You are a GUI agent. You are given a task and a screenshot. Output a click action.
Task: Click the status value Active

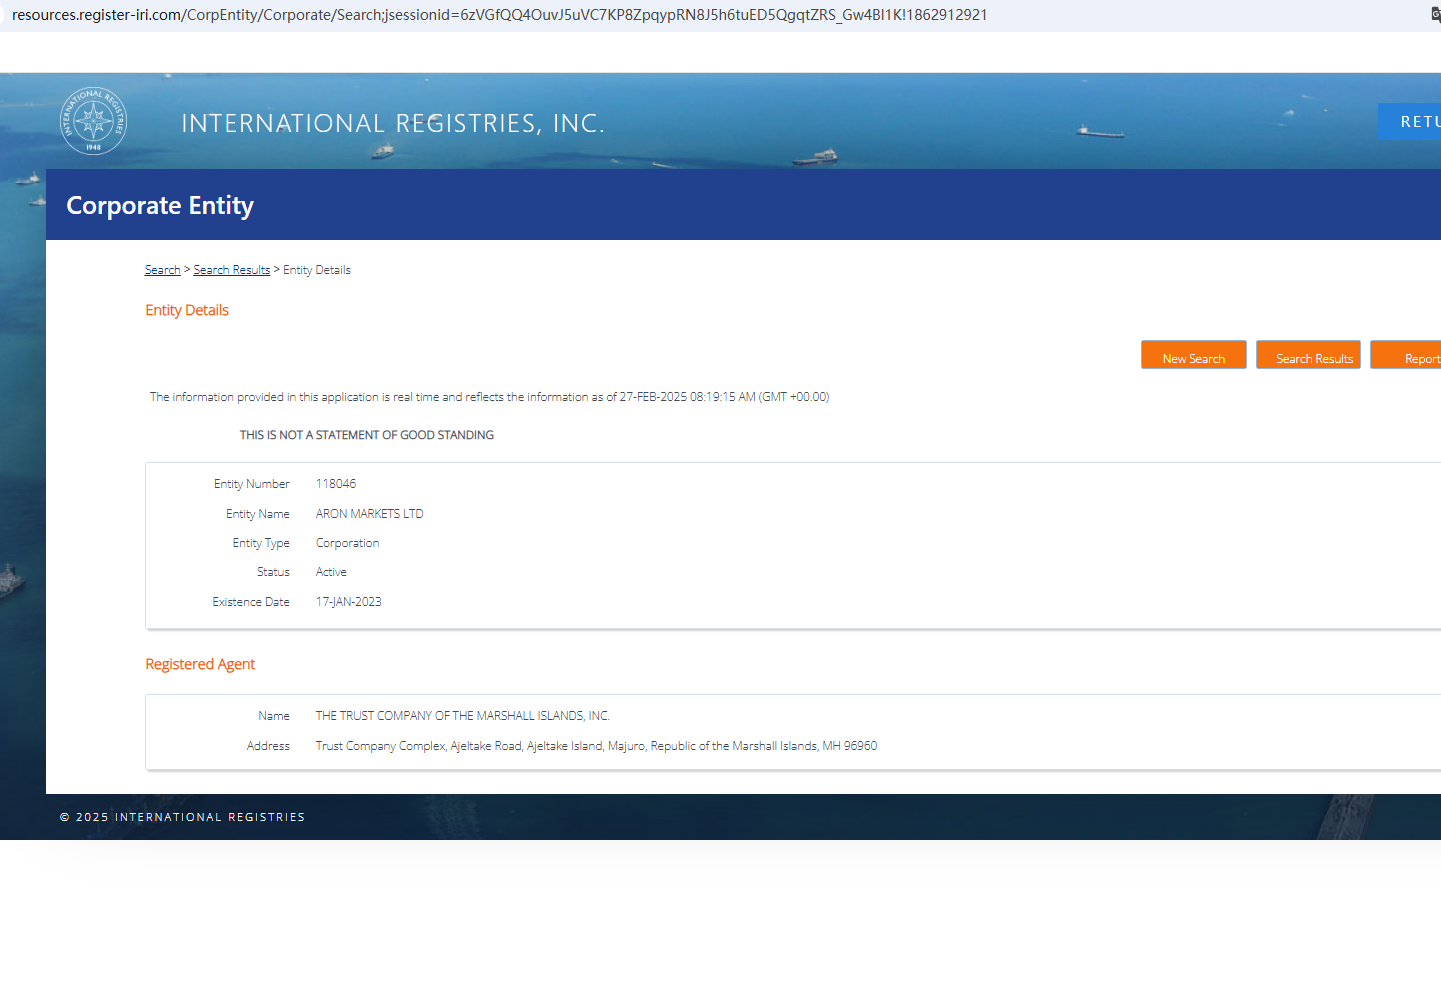[331, 572]
